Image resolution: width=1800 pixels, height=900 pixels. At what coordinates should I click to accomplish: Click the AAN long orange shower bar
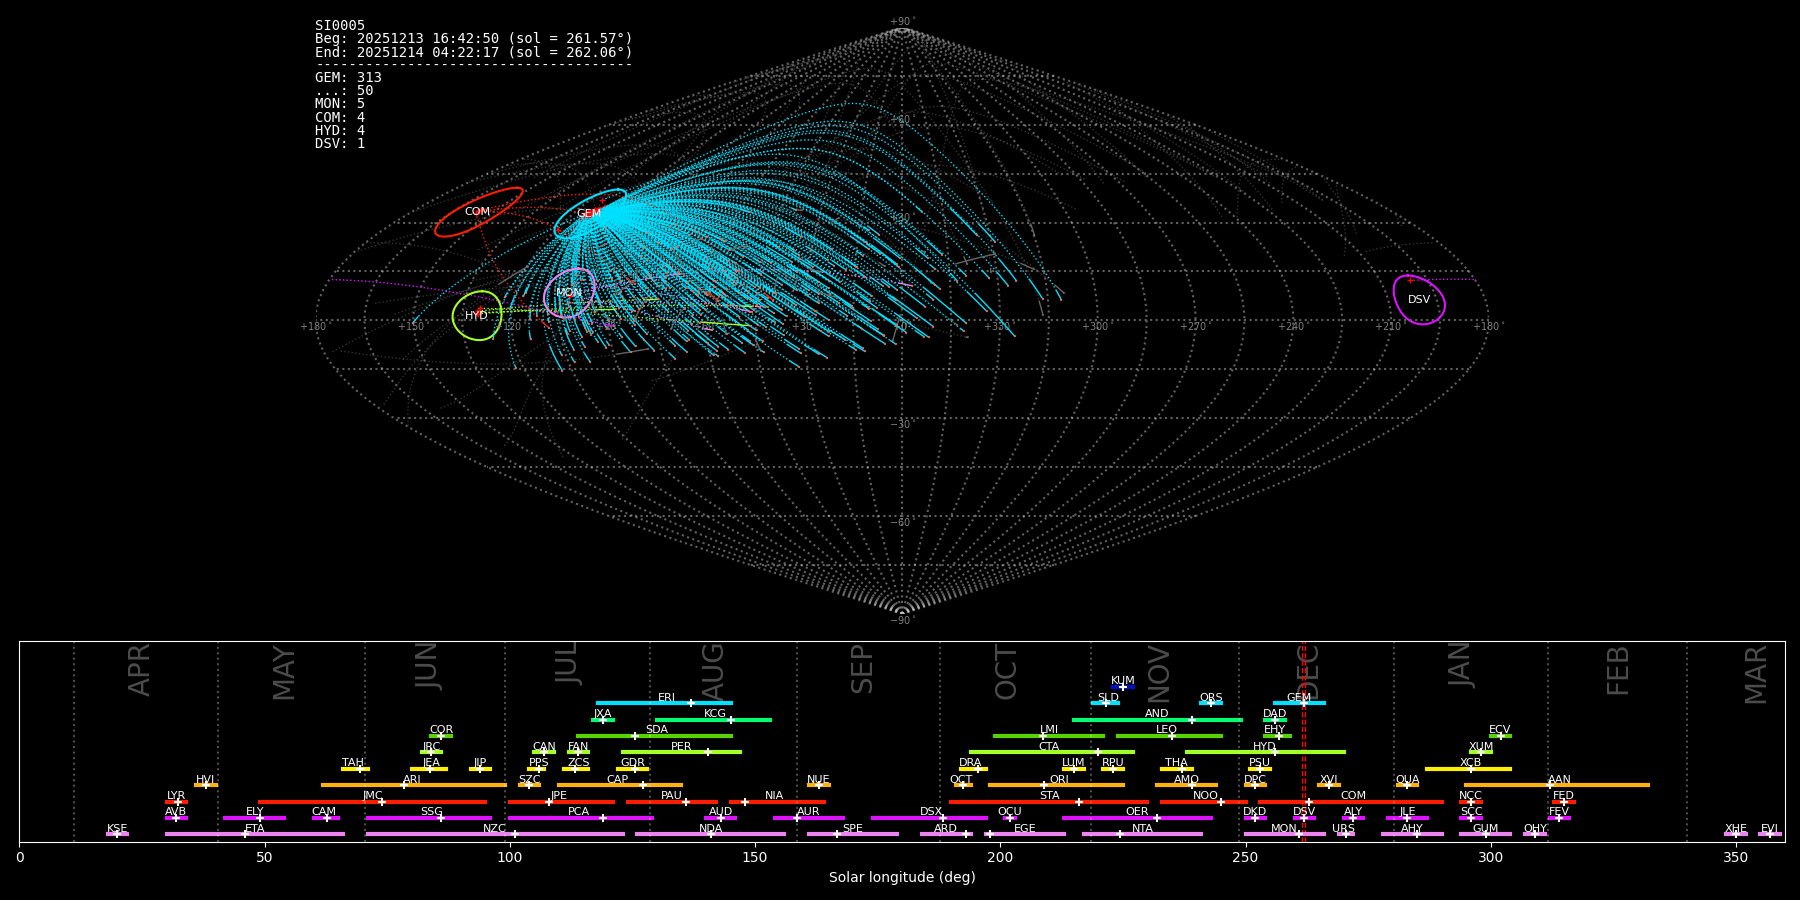click(1557, 785)
